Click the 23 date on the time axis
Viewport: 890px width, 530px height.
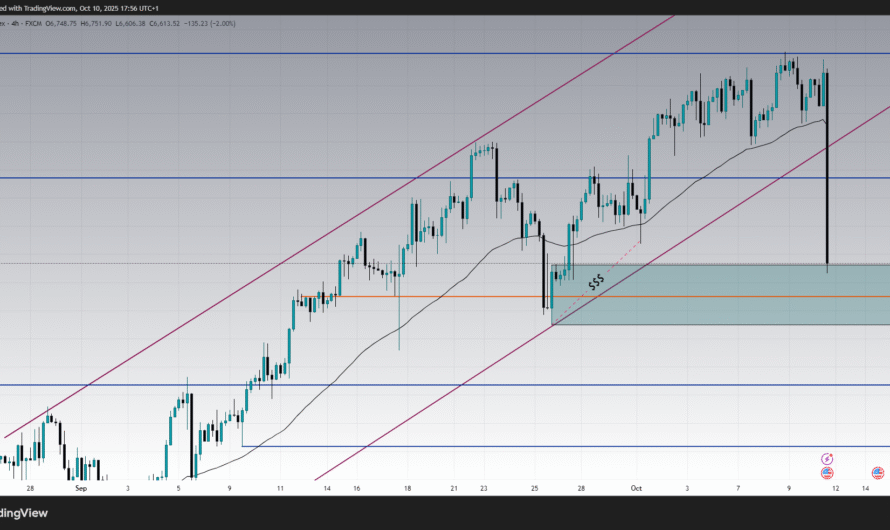click(x=484, y=488)
